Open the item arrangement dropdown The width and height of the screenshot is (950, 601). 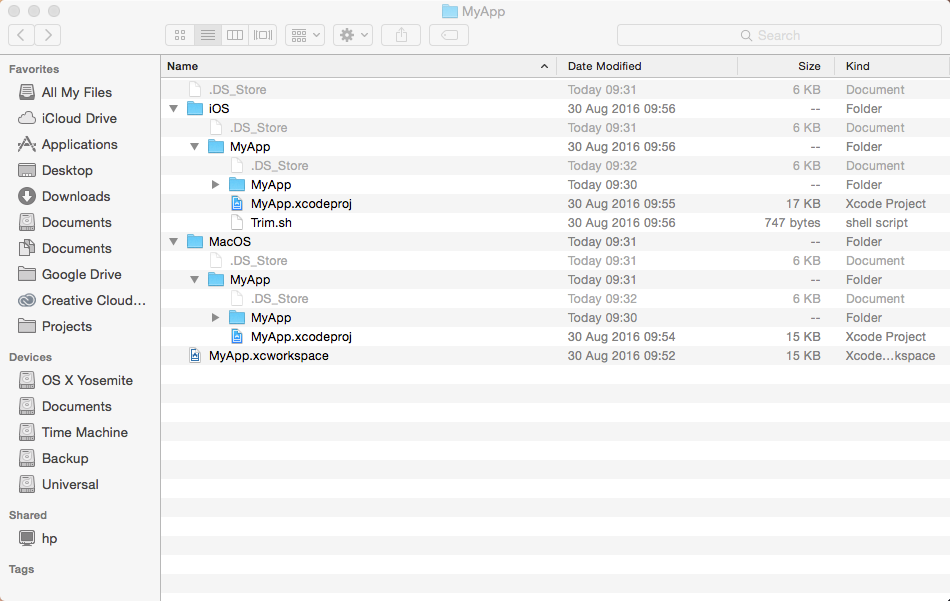click(305, 35)
